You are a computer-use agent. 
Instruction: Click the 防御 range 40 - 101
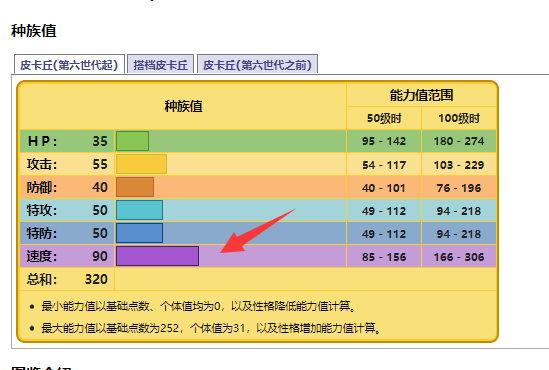pyautogui.click(x=384, y=188)
